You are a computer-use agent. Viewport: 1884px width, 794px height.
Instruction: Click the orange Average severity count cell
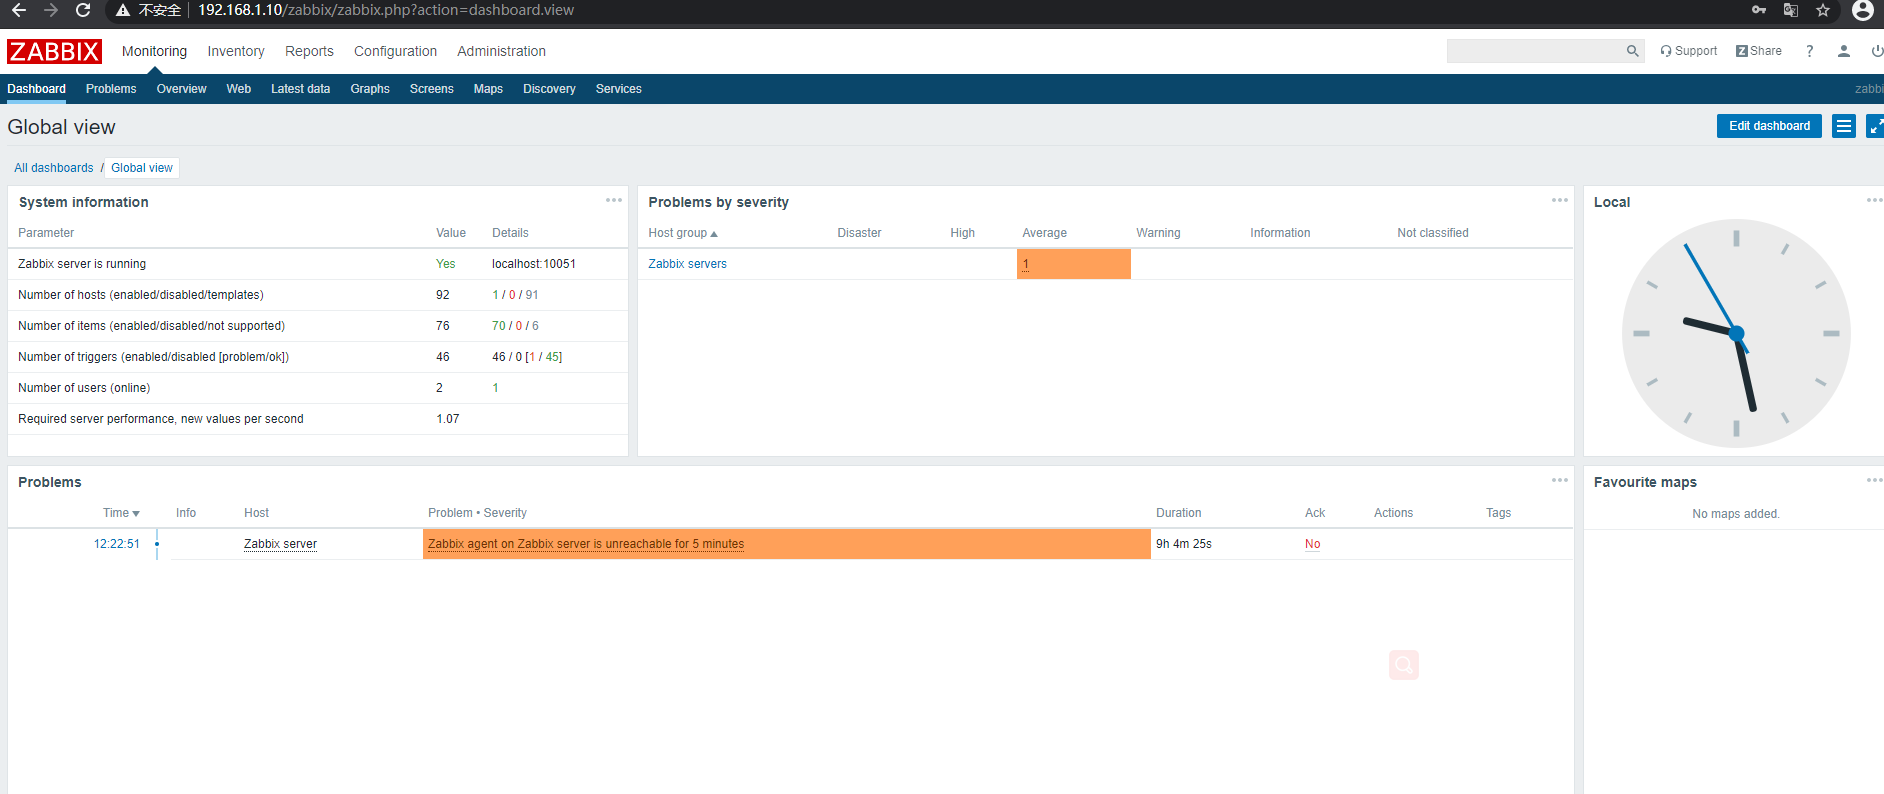coord(1074,264)
